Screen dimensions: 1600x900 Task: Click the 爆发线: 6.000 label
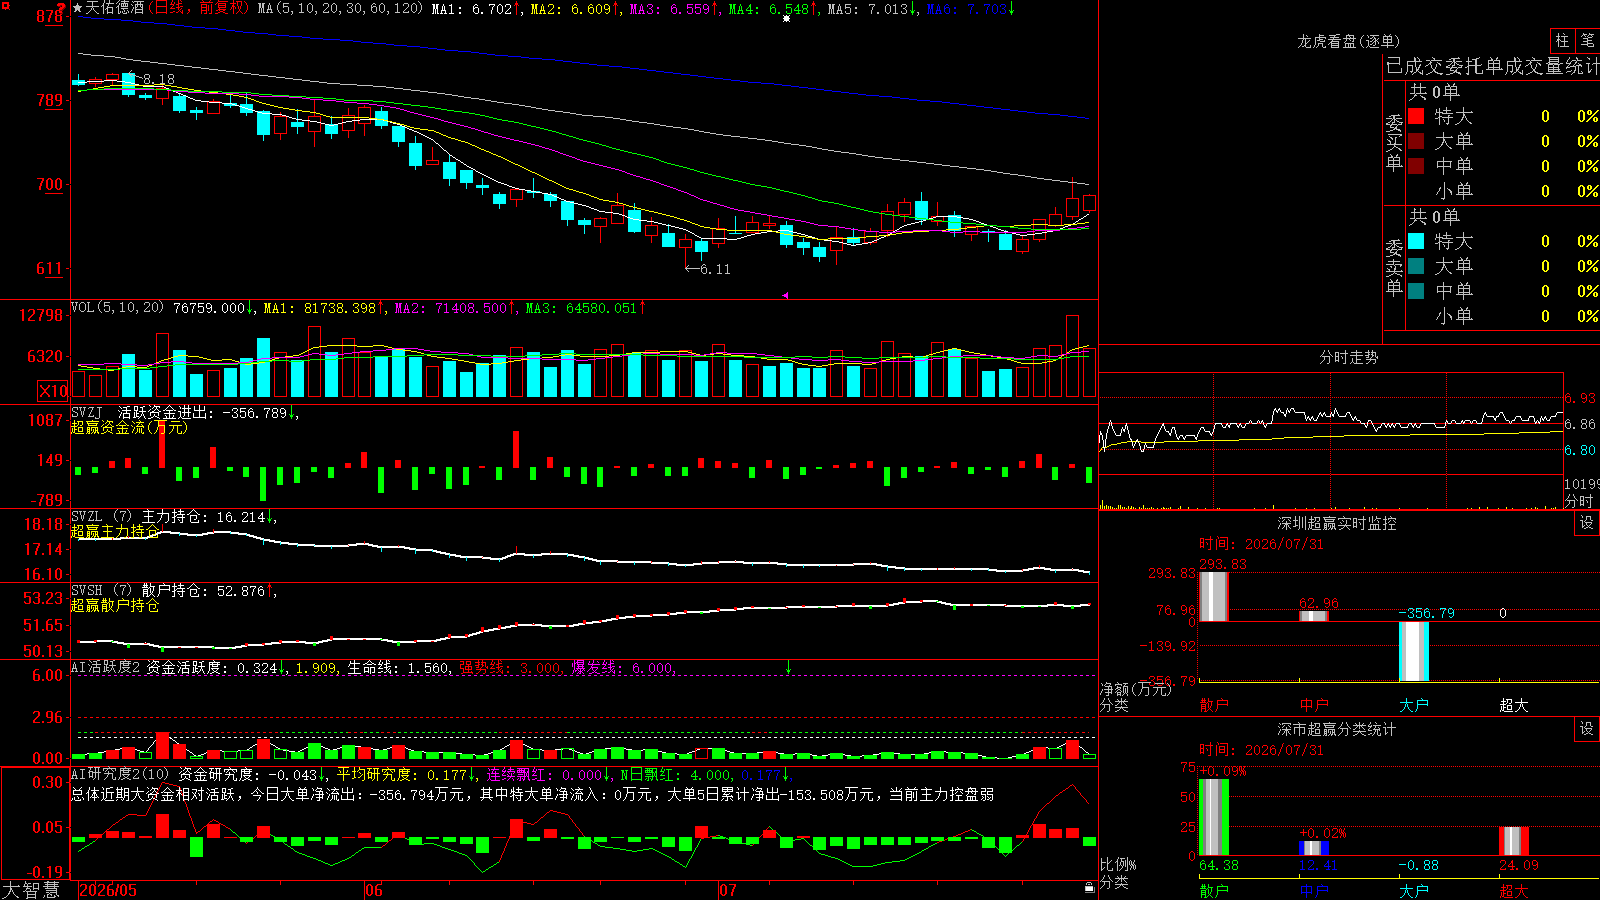622,668
